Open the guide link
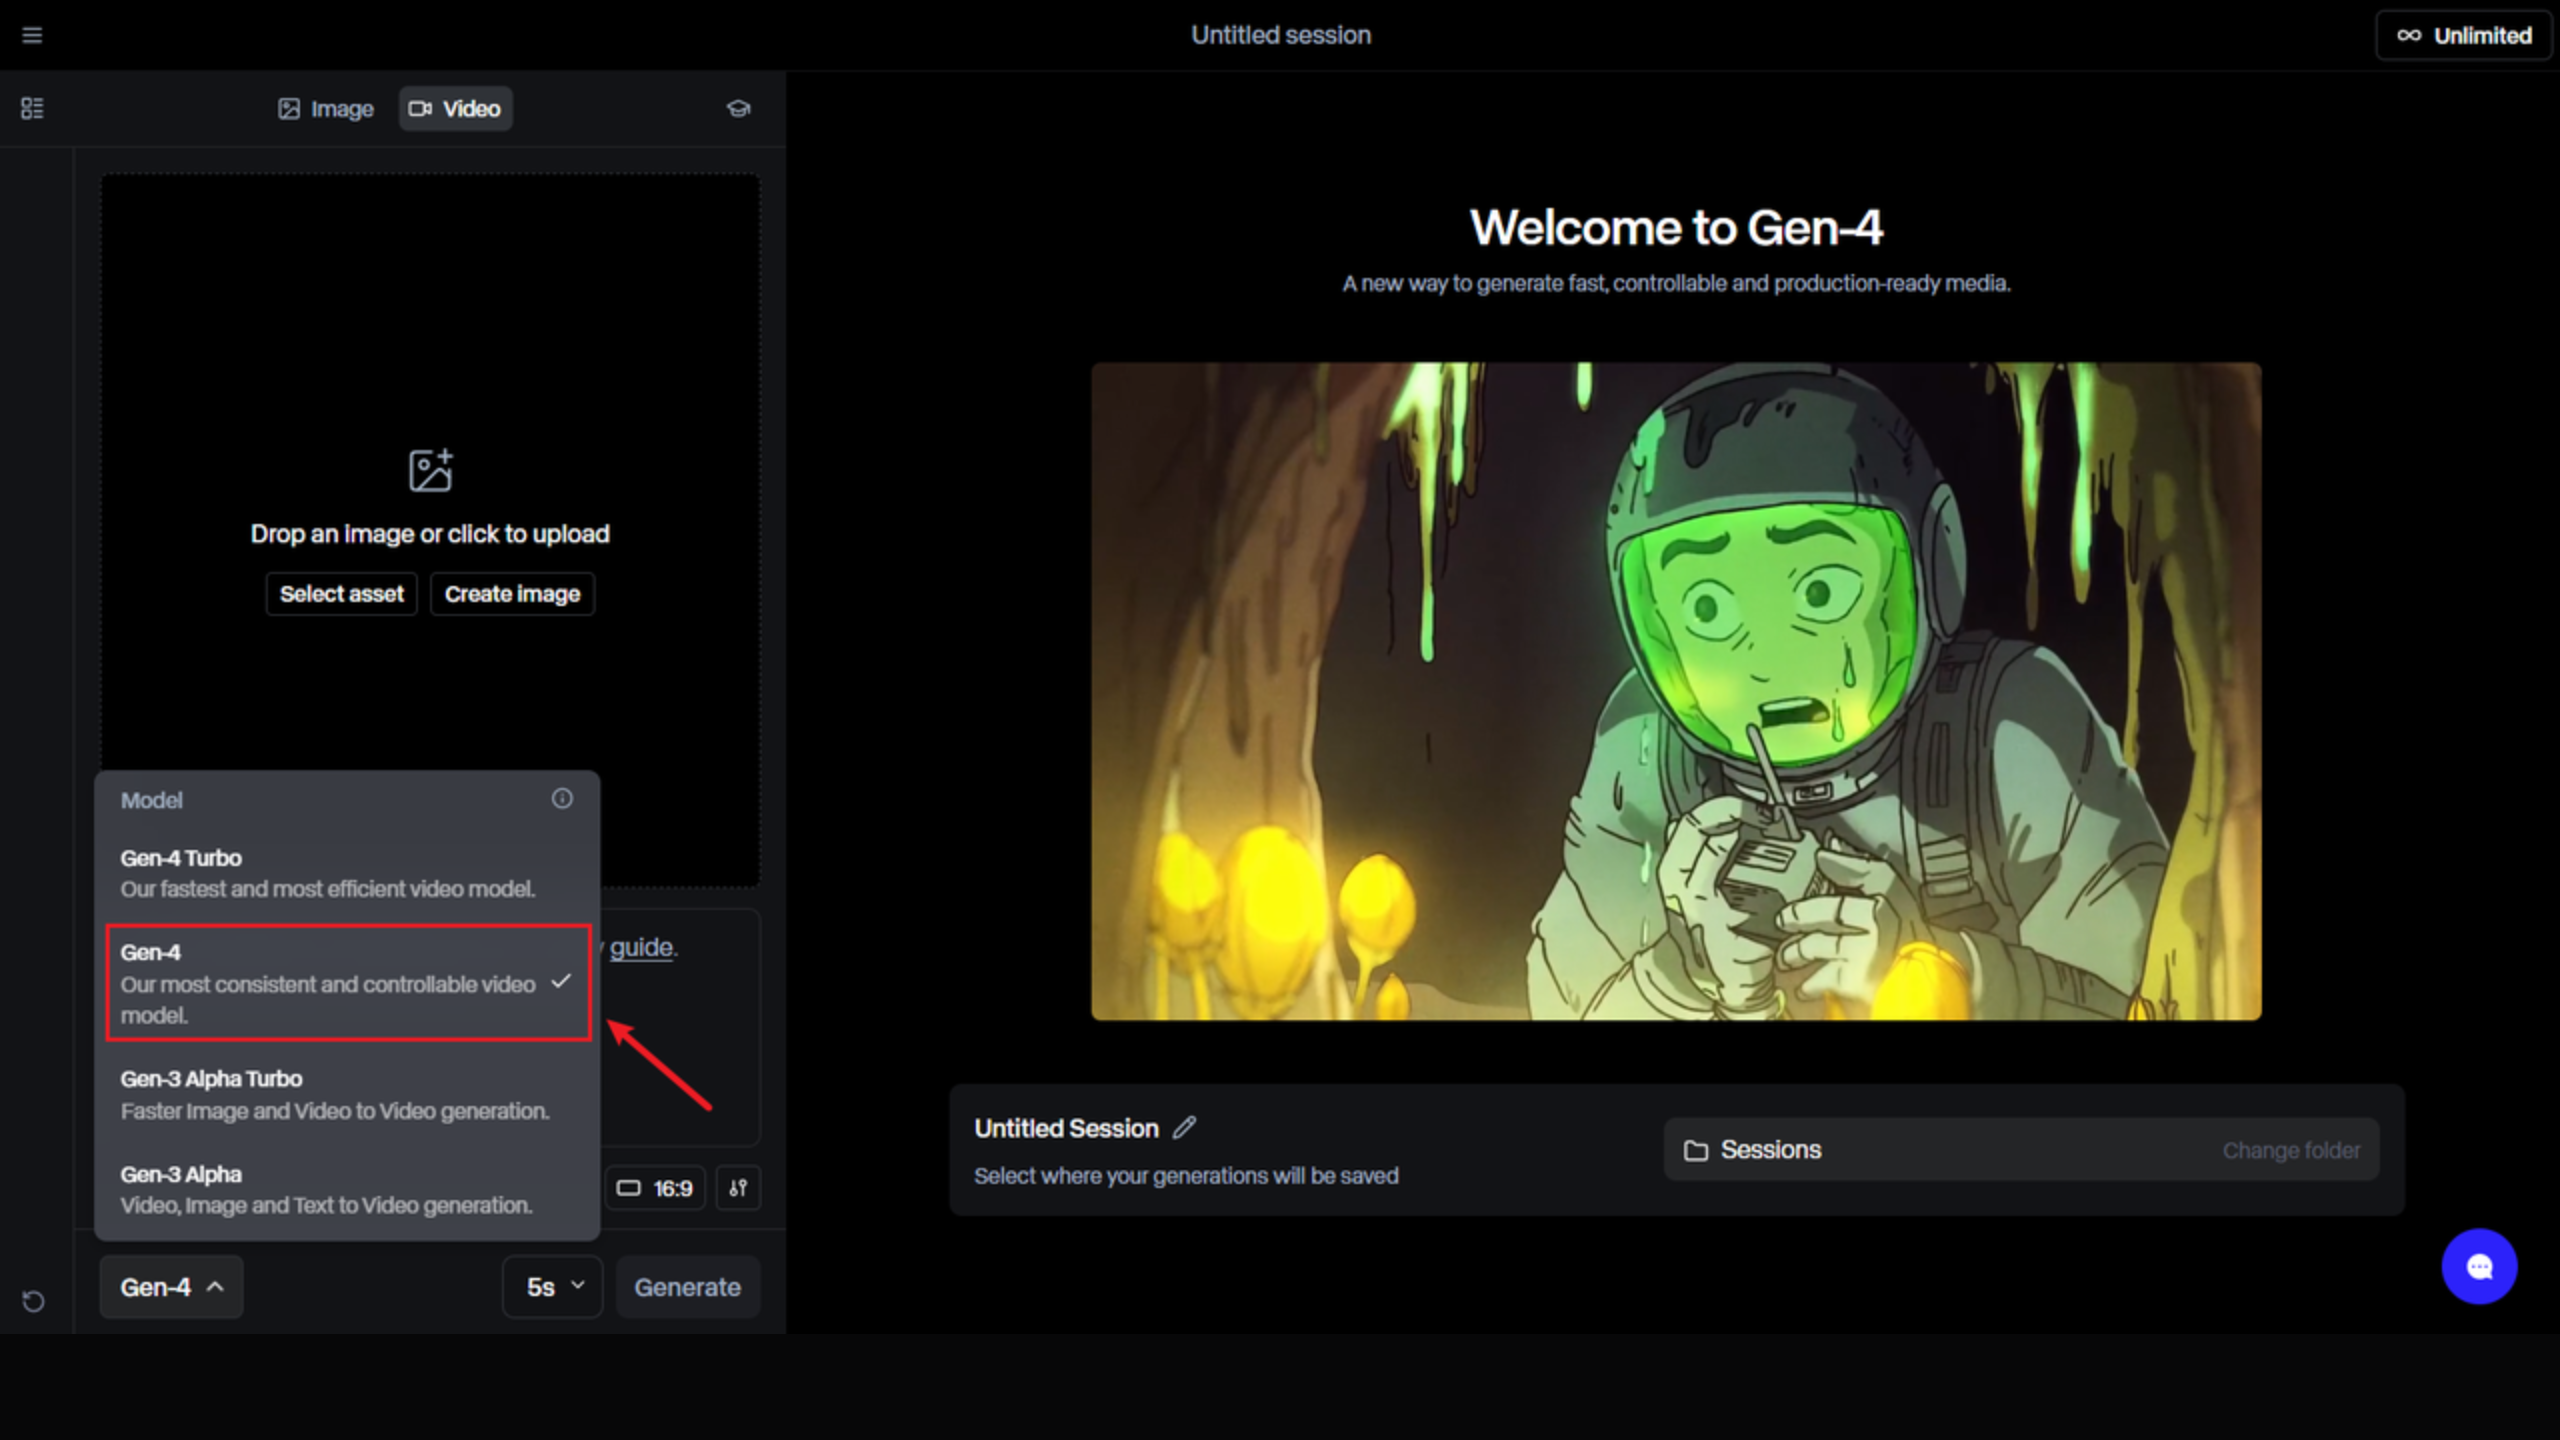The image size is (2560, 1440). [x=641, y=947]
